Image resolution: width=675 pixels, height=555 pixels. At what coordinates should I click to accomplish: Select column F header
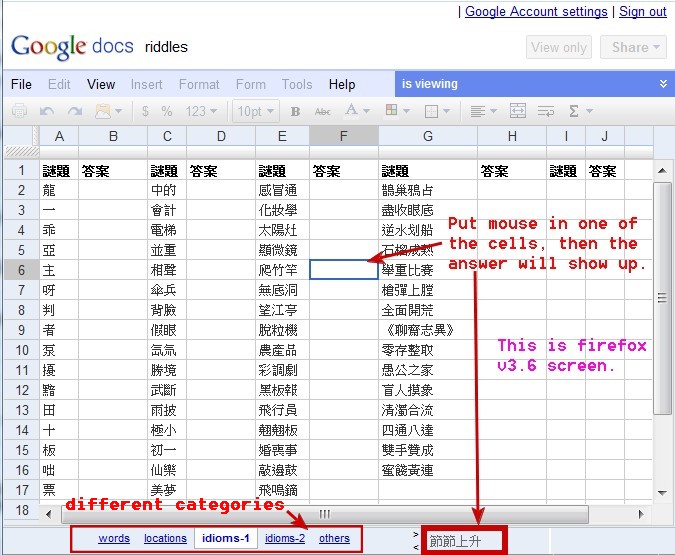pyautogui.click(x=344, y=136)
